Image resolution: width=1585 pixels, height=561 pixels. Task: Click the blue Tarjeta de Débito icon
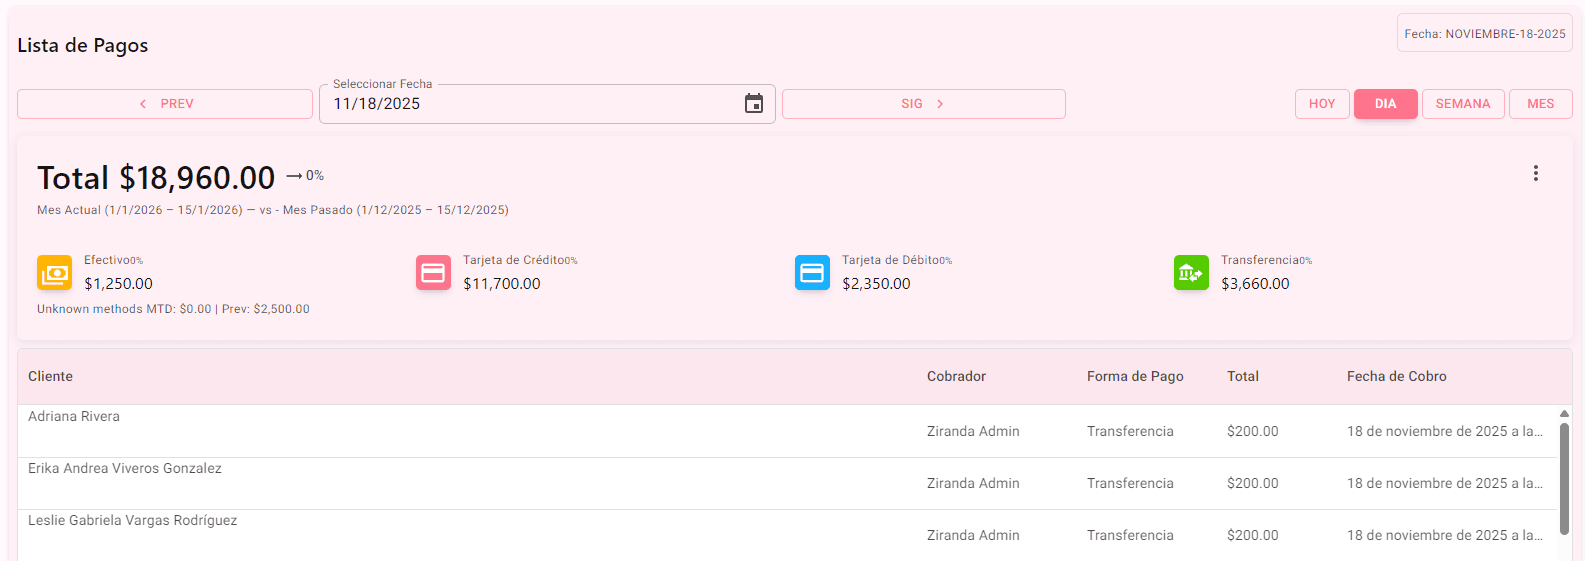[812, 272]
